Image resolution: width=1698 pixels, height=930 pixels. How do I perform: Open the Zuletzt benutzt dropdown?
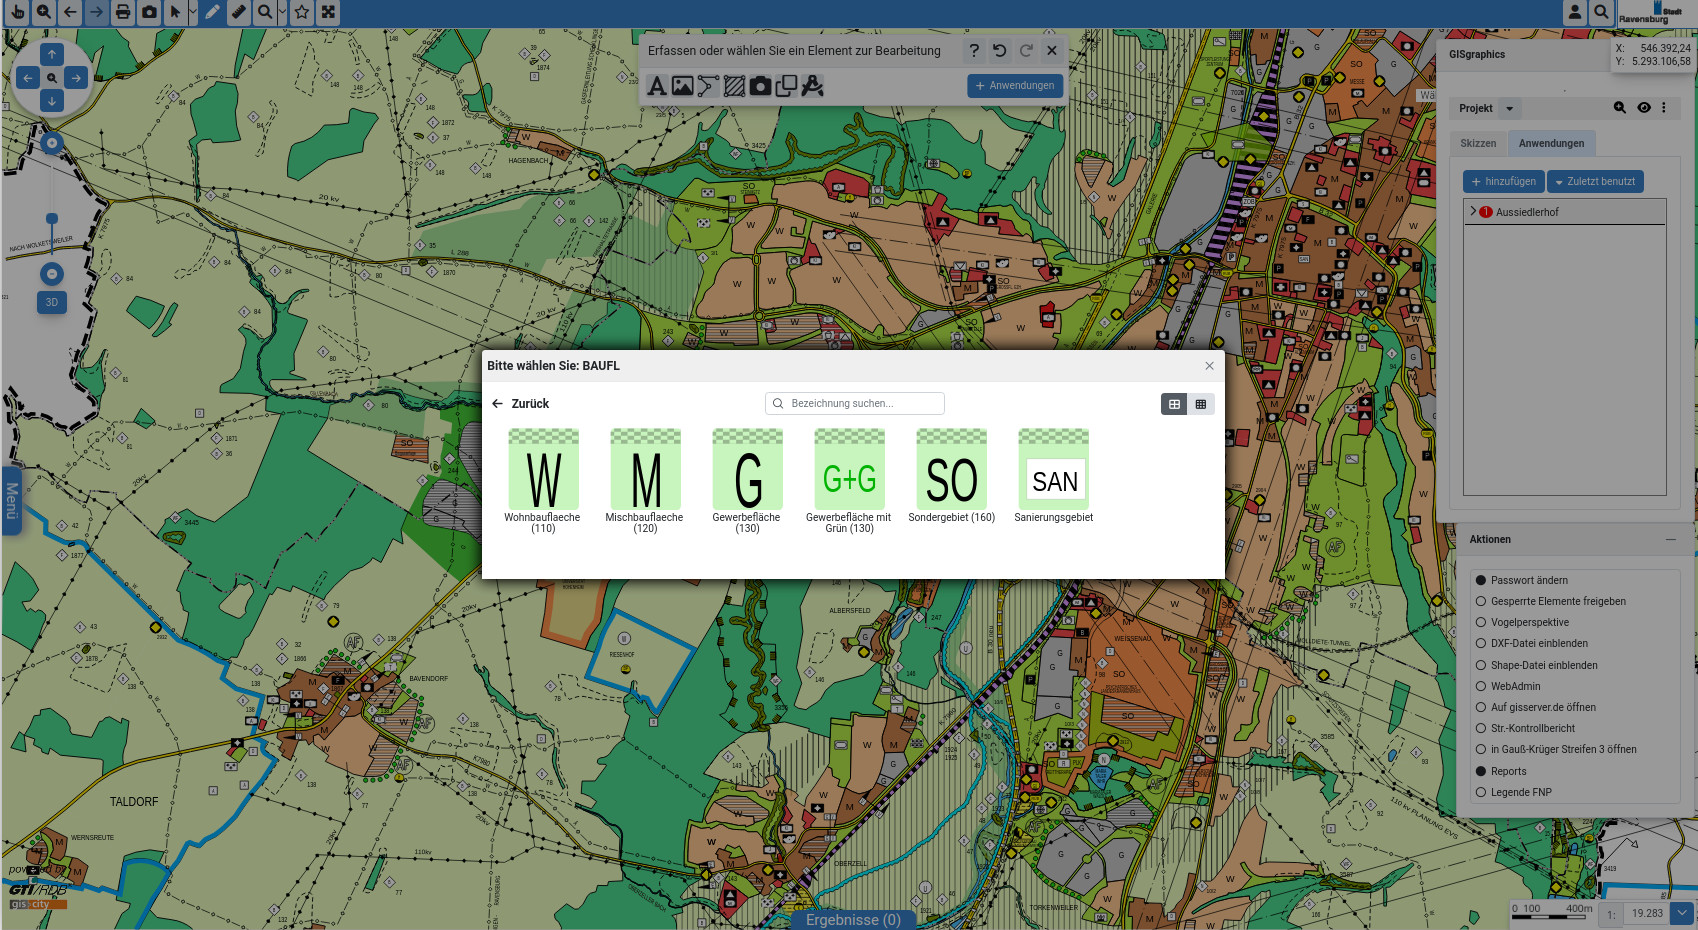click(x=1595, y=182)
